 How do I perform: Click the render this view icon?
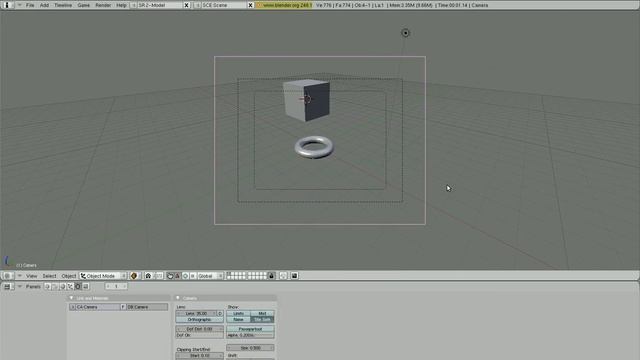tap(294, 276)
